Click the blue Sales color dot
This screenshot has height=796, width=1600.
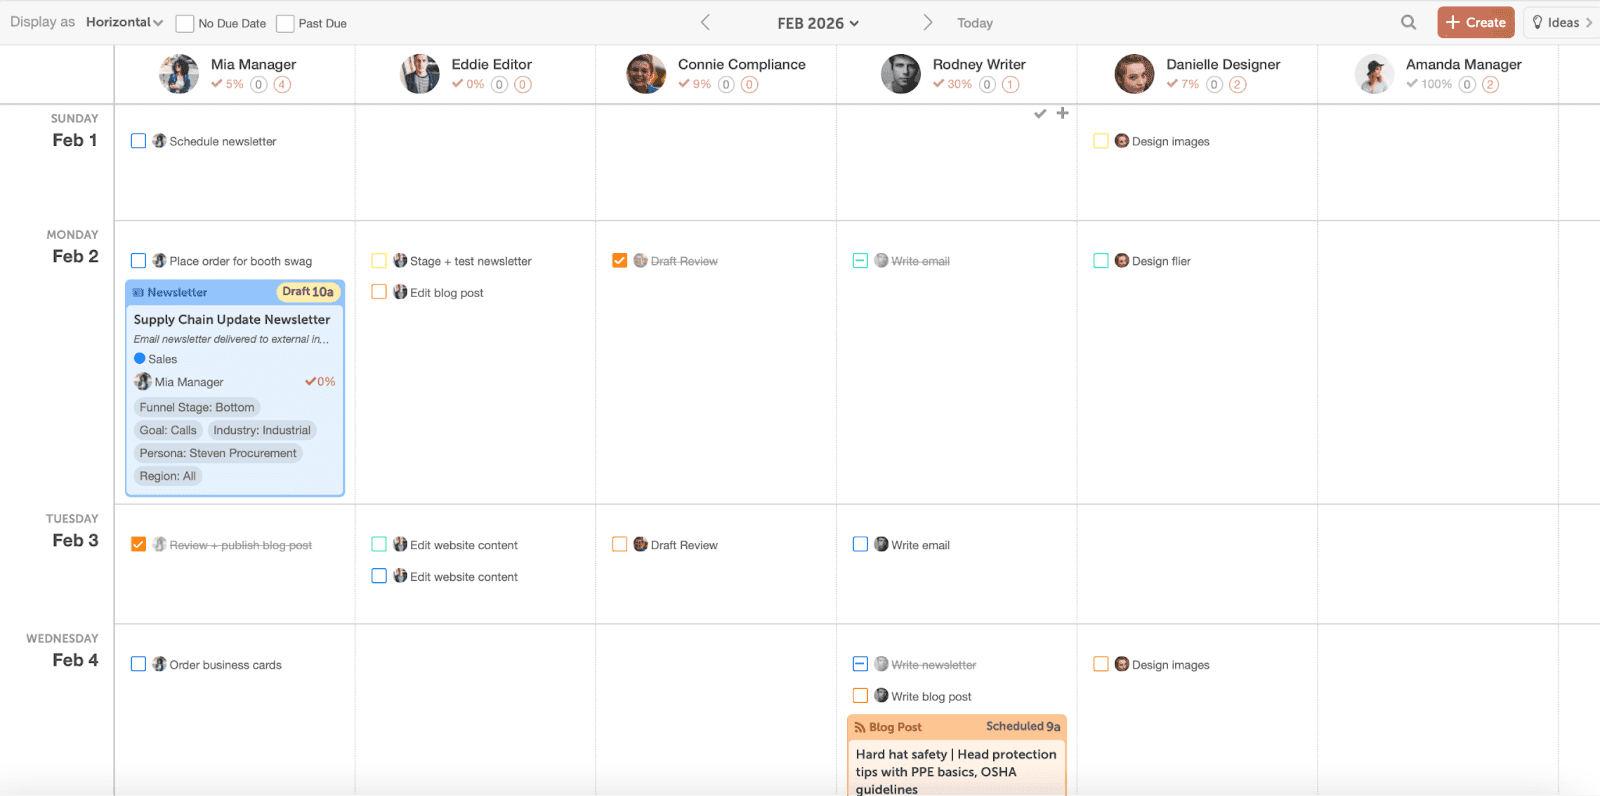click(140, 358)
